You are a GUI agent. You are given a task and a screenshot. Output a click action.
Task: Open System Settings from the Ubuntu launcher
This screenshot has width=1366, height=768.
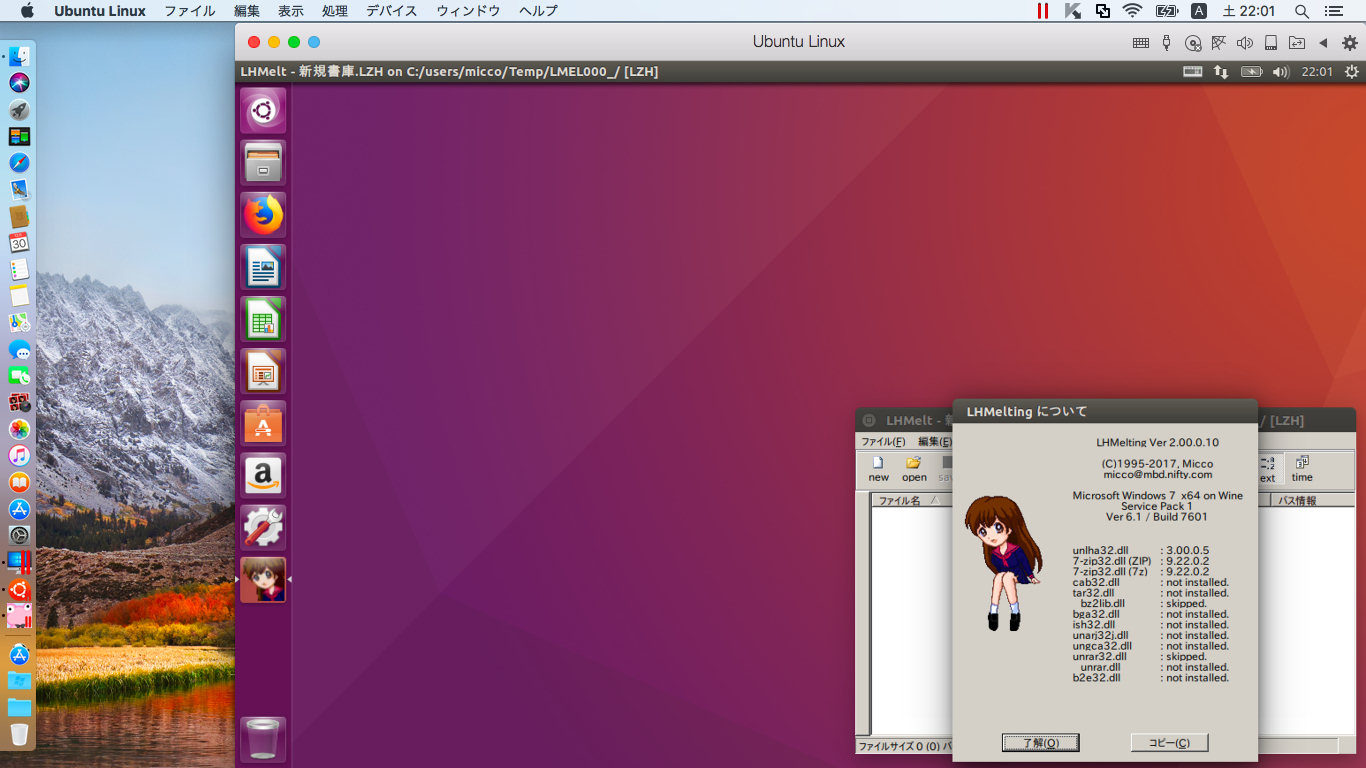(x=263, y=527)
